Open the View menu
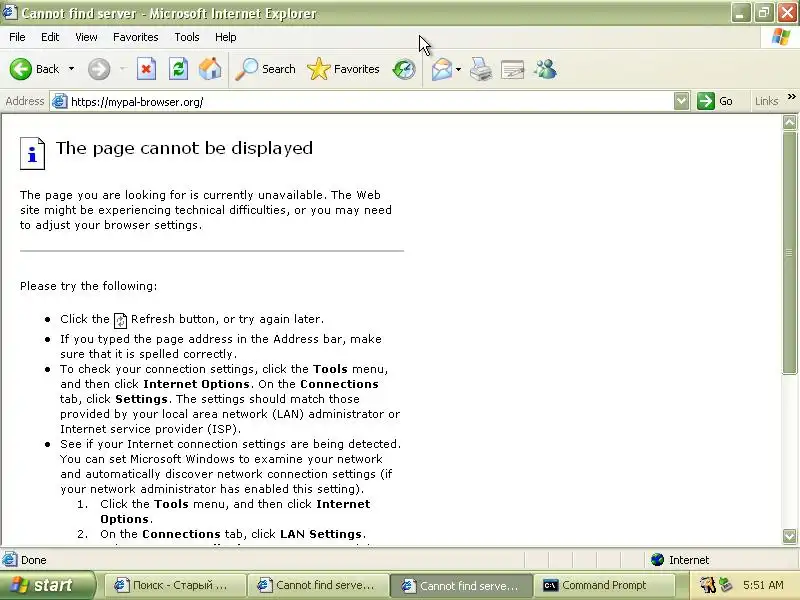Screen dimensions: 800x600 pos(86,37)
